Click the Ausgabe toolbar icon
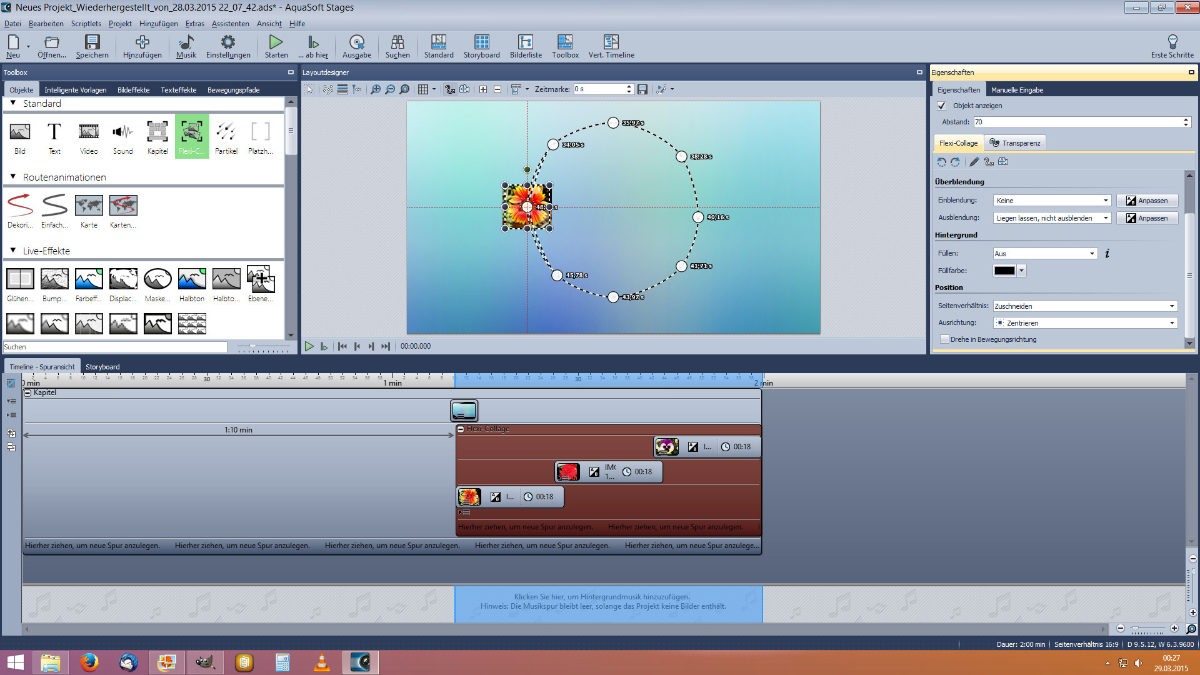This screenshot has width=1200, height=675. tap(356, 43)
